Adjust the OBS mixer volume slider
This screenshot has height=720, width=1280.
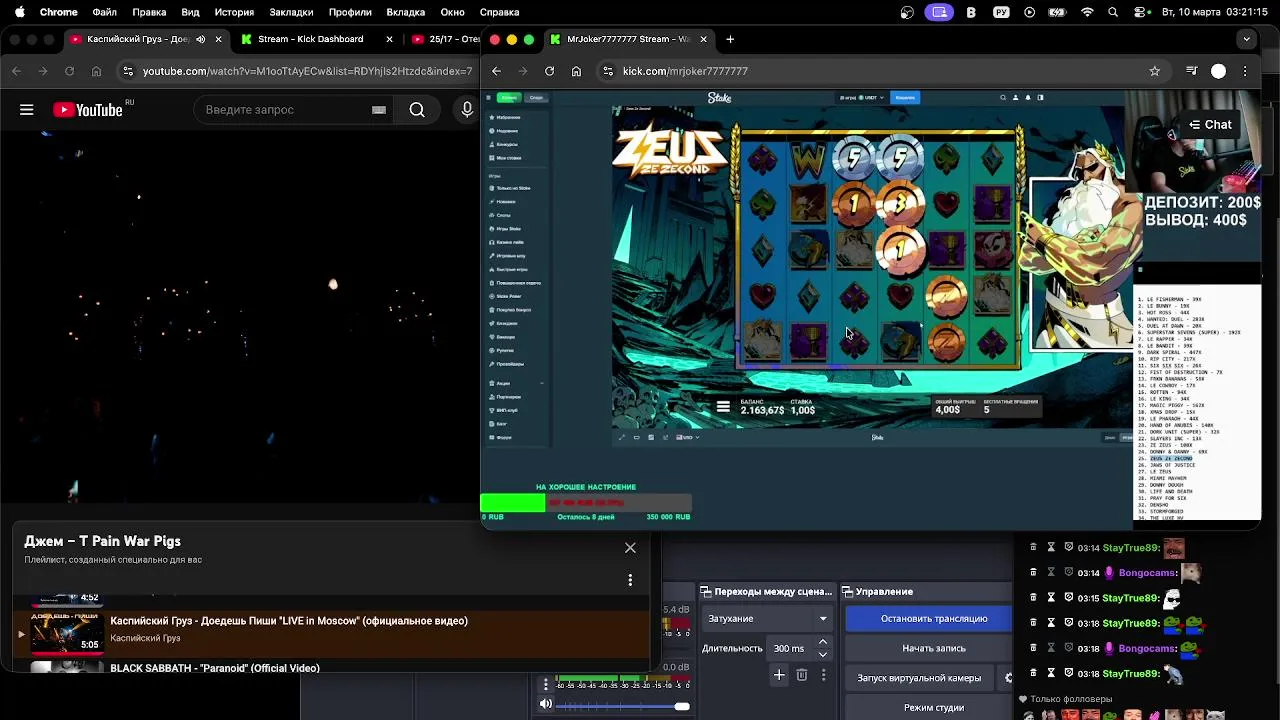(624, 706)
